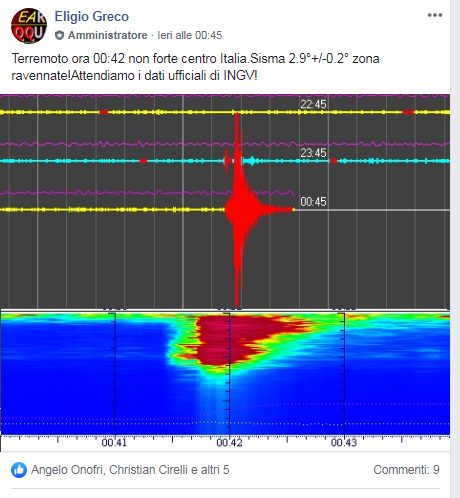Open the post options three-dot menu

coord(435,15)
